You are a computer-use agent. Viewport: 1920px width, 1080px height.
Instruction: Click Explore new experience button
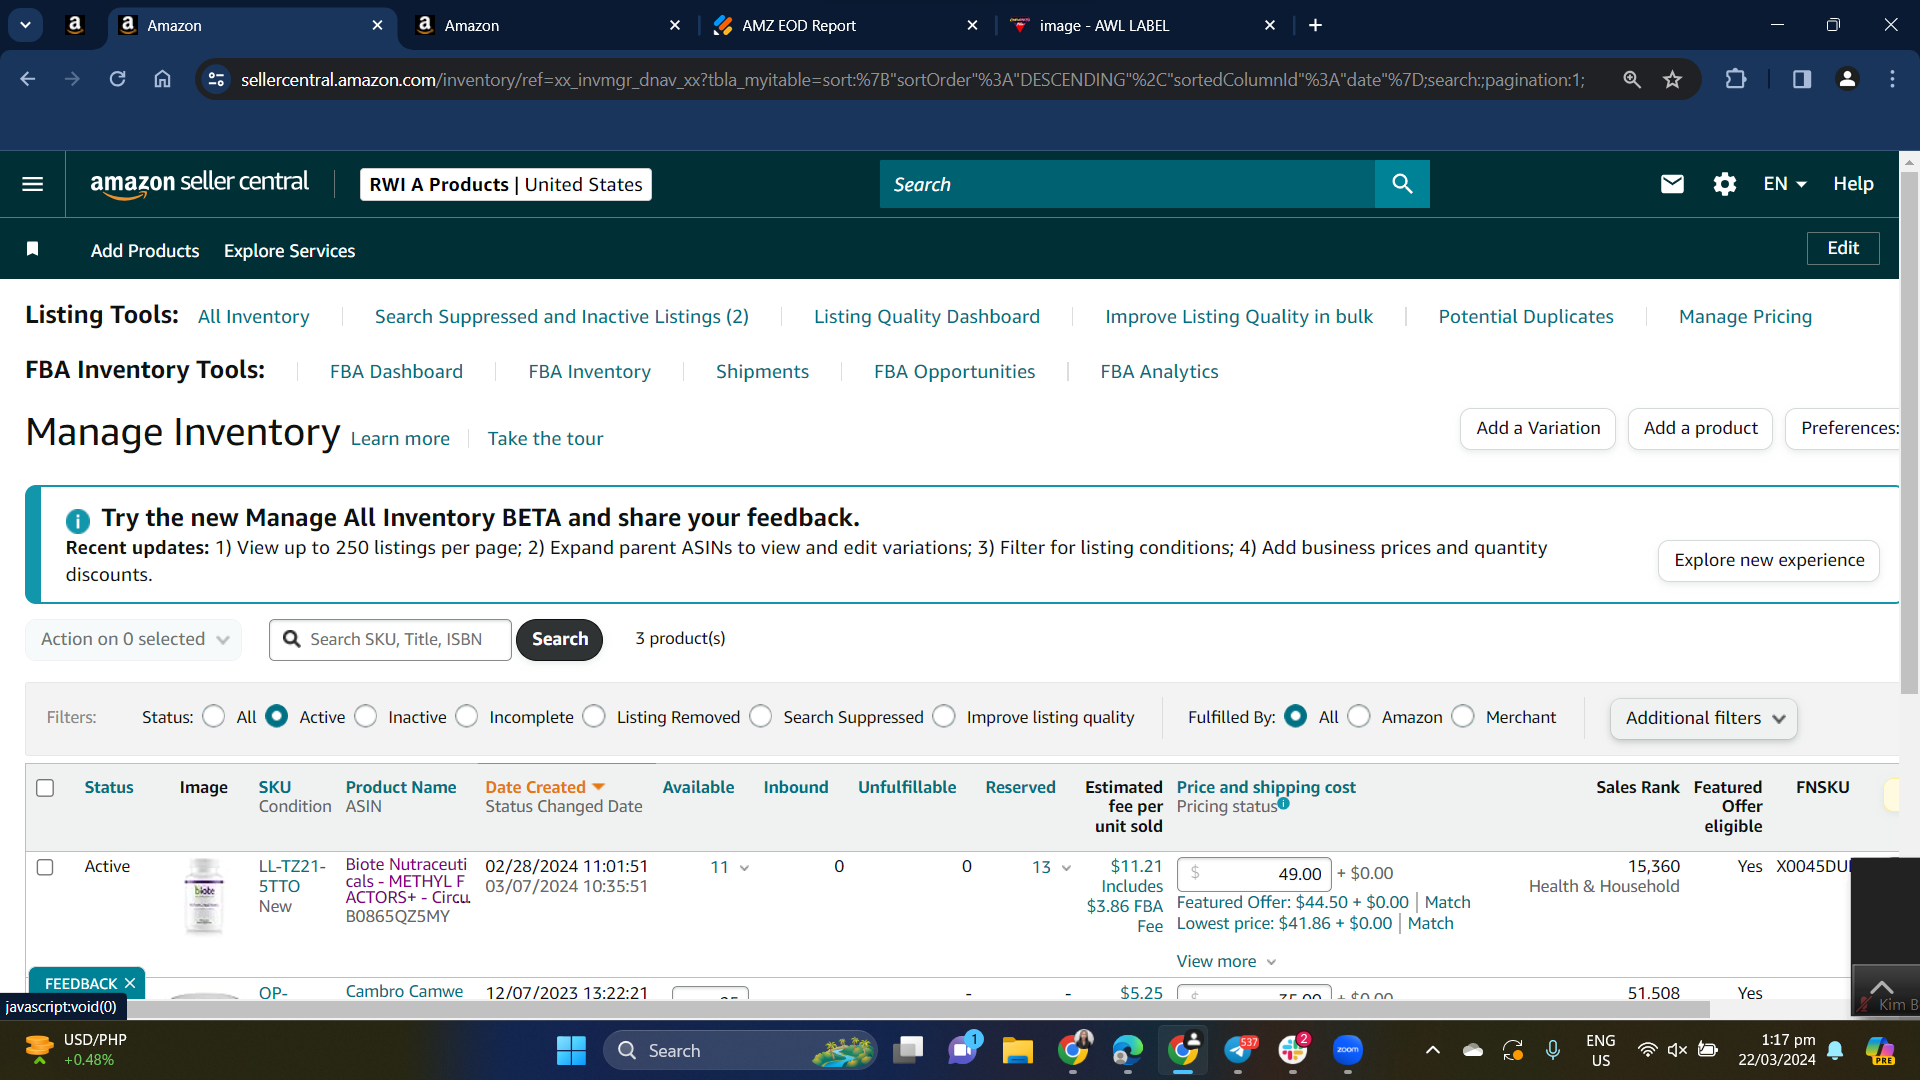1769,560
